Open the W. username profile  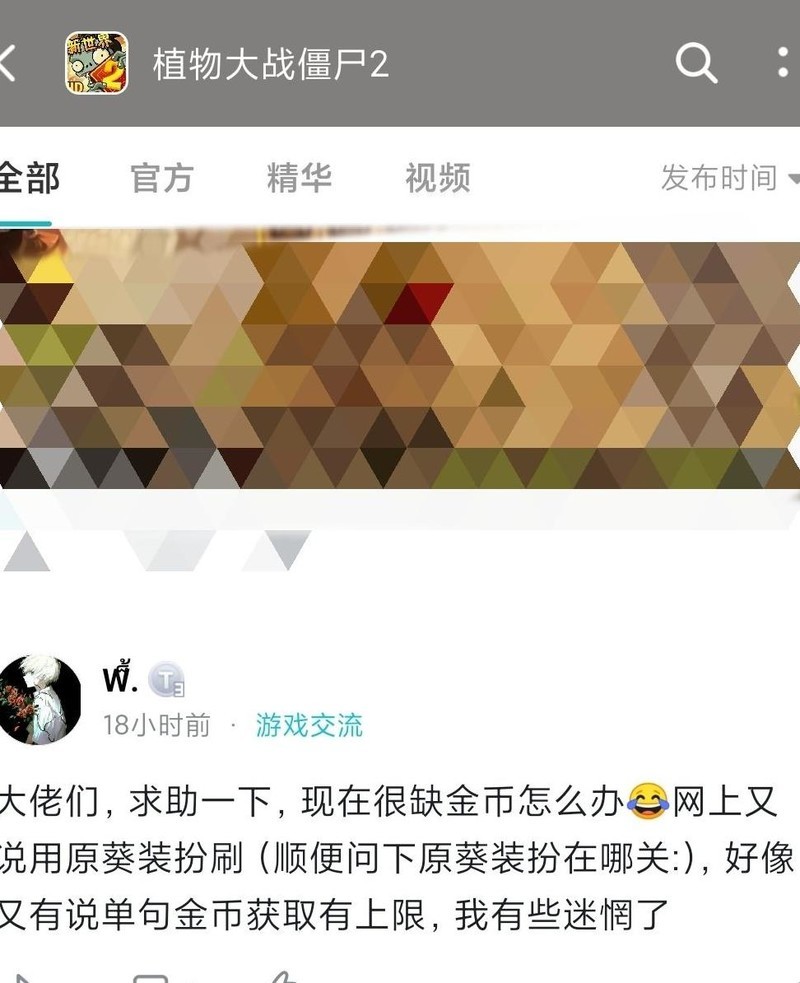[x=120, y=677]
